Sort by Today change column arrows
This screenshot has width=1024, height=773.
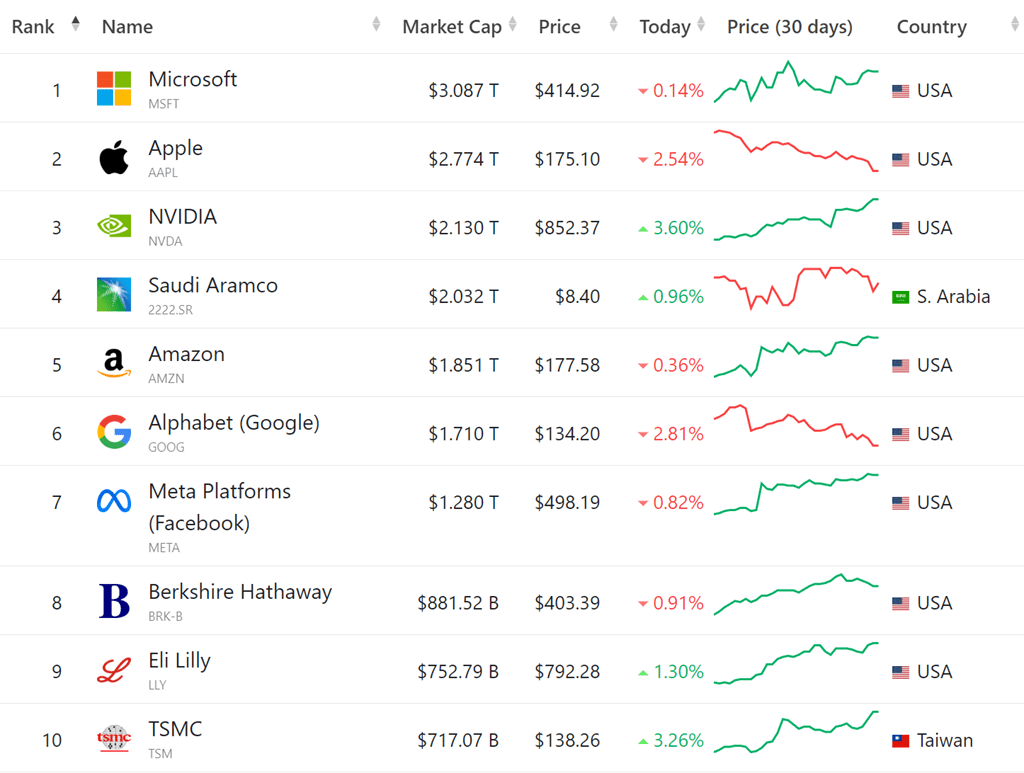click(701, 25)
